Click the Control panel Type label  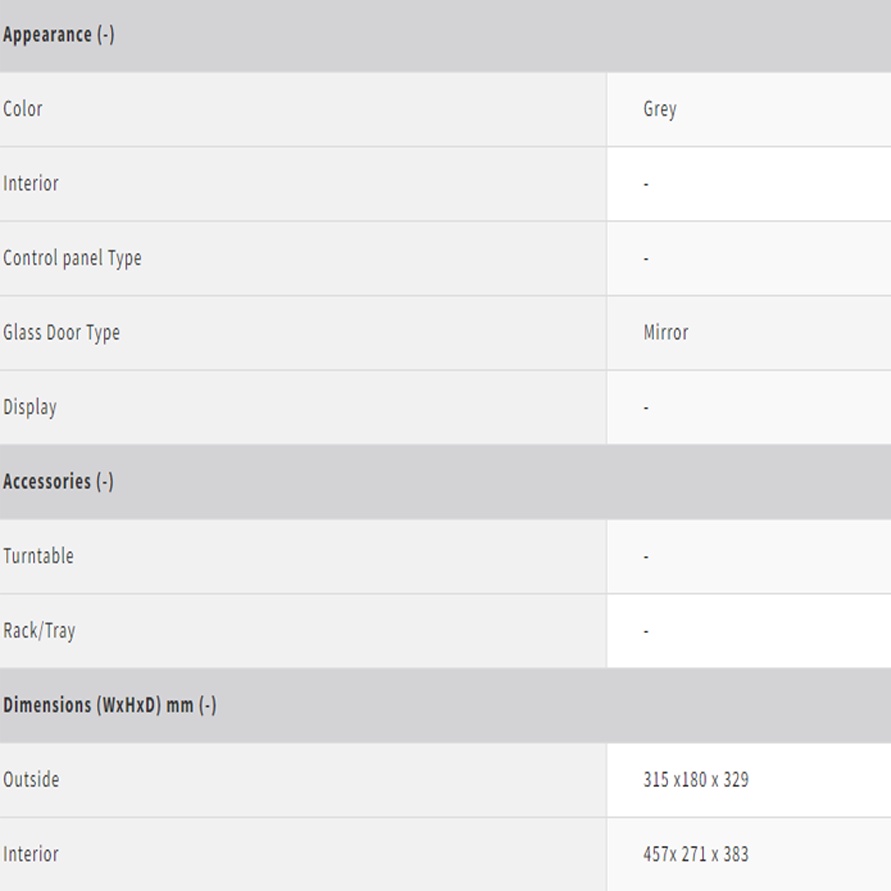point(72,258)
